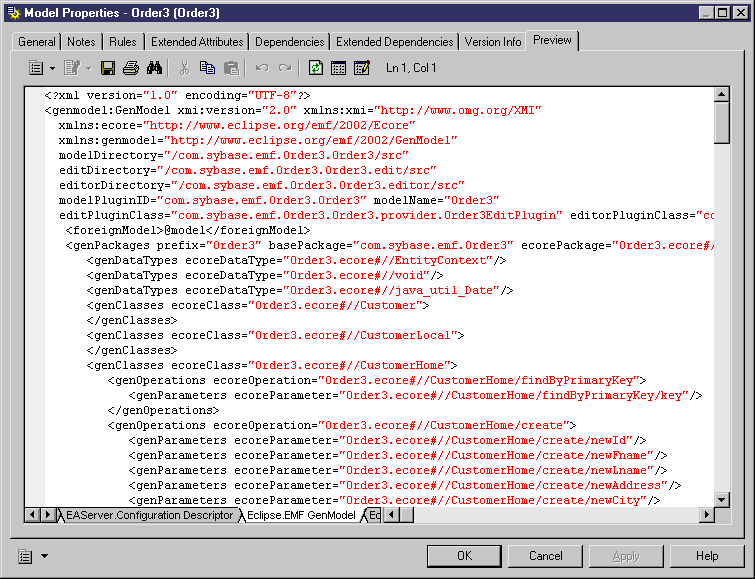
Task: Click the Help button
Action: (707, 556)
